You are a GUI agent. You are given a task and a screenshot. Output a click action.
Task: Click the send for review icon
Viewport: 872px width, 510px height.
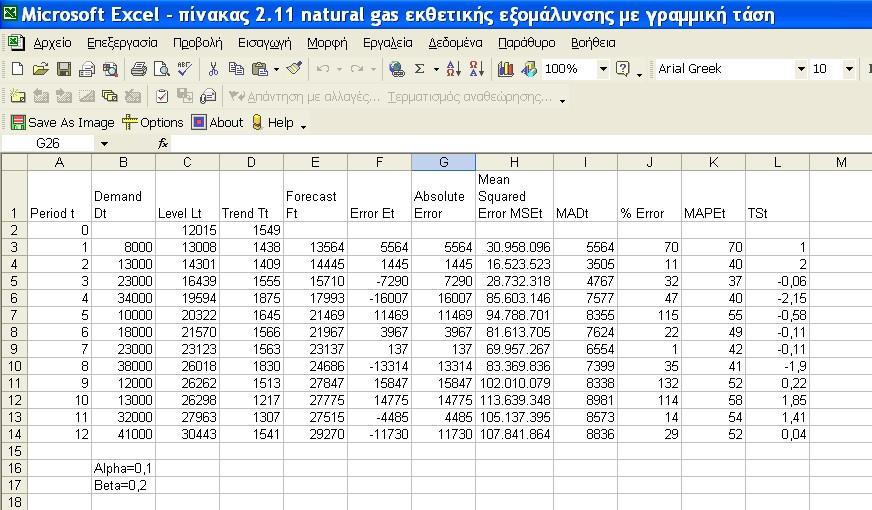click(208, 96)
